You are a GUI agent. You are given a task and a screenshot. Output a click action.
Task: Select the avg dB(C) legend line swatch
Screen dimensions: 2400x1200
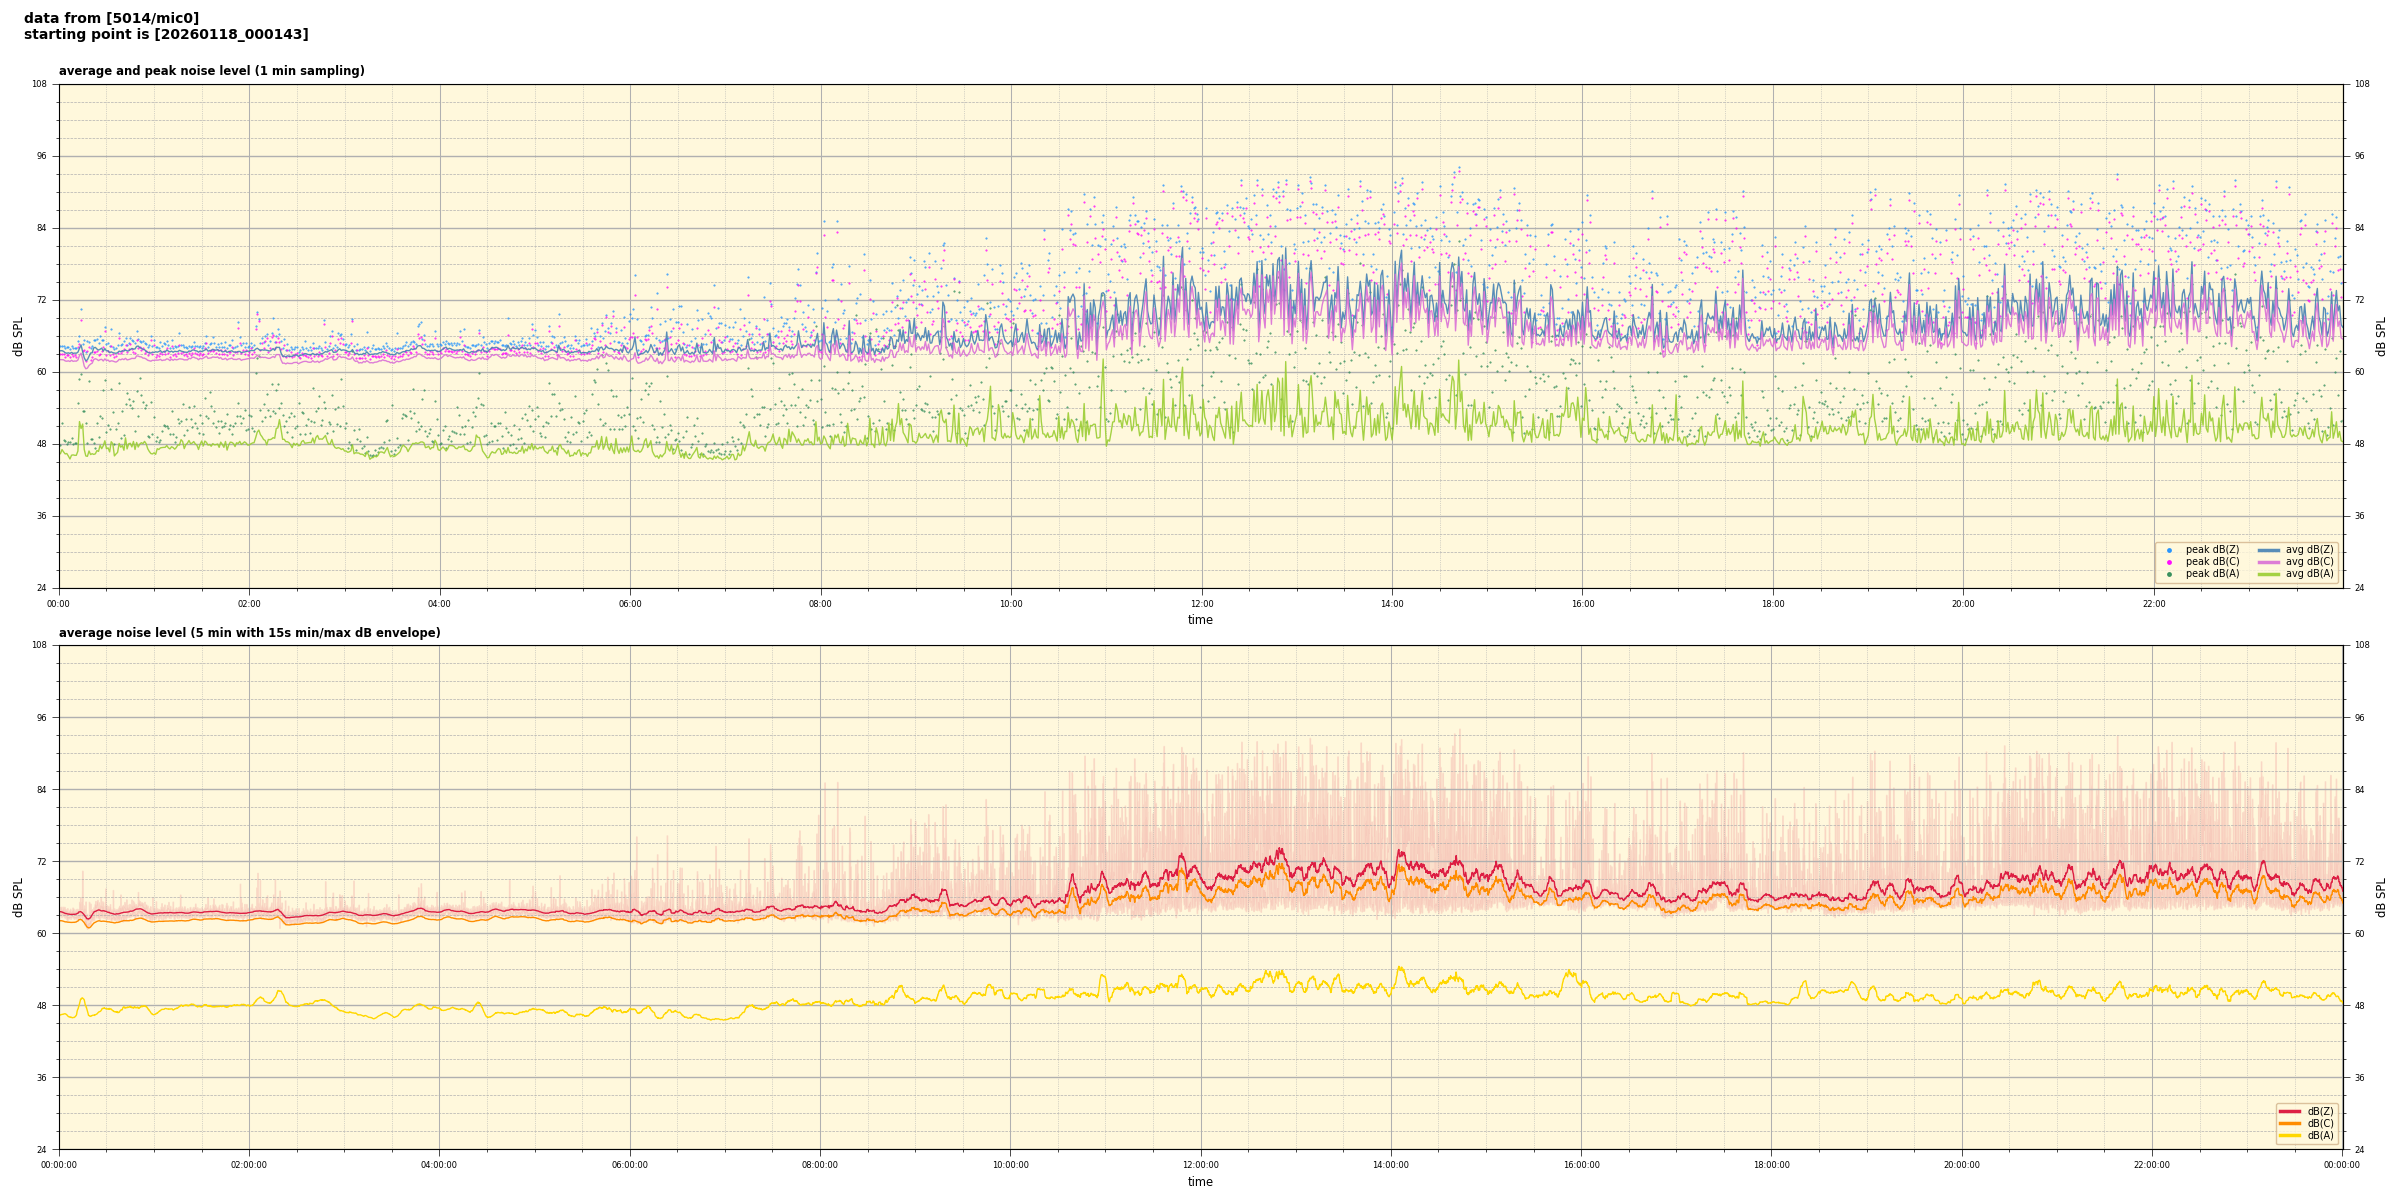point(2268,562)
